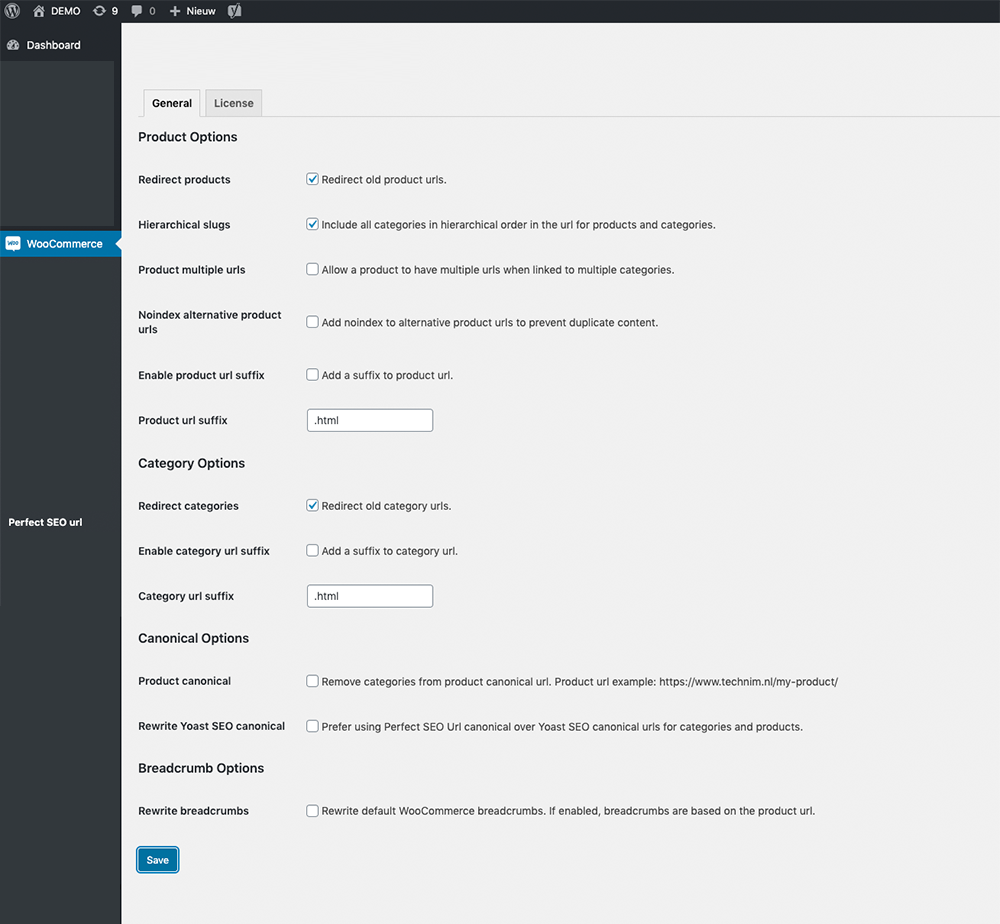Click the updates icon showing 9
1000x924 pixels.
point(99,11)
